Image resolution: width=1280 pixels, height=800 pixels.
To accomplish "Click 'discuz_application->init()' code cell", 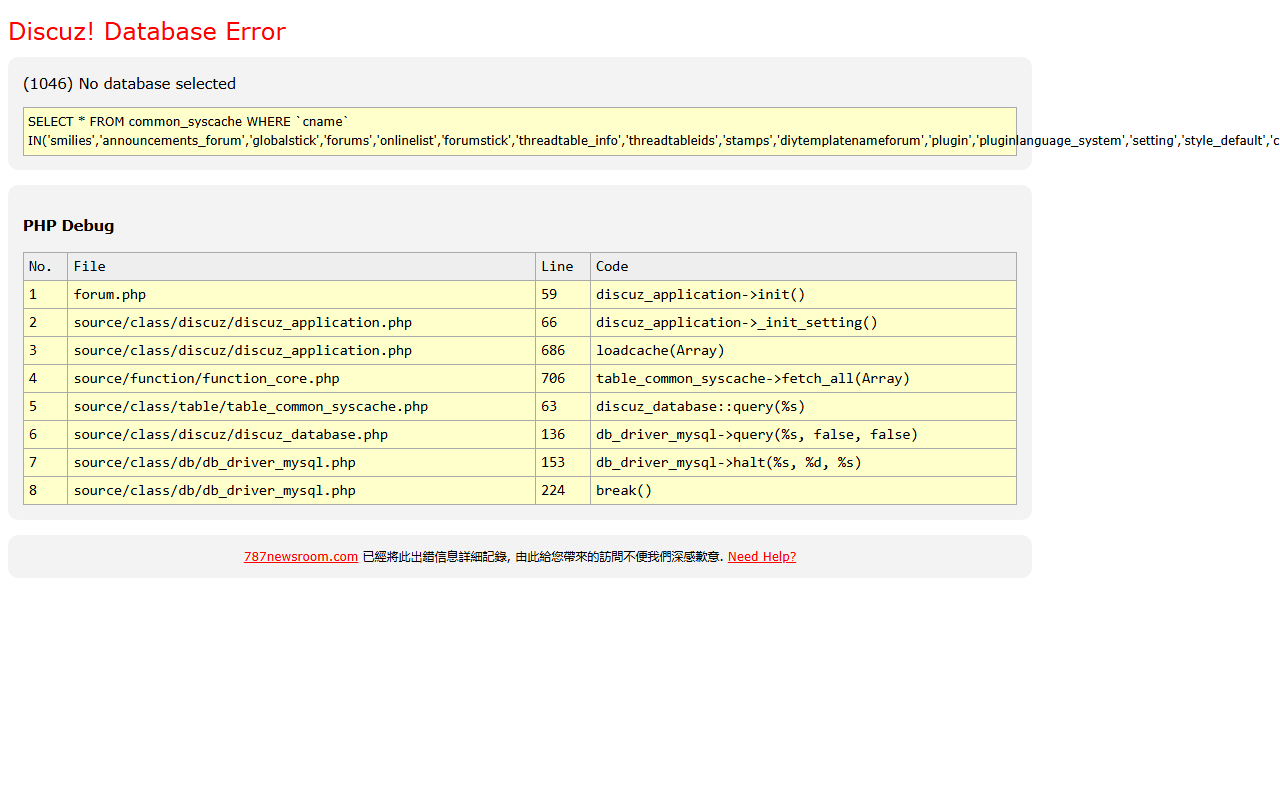I will tap(803, 295).
